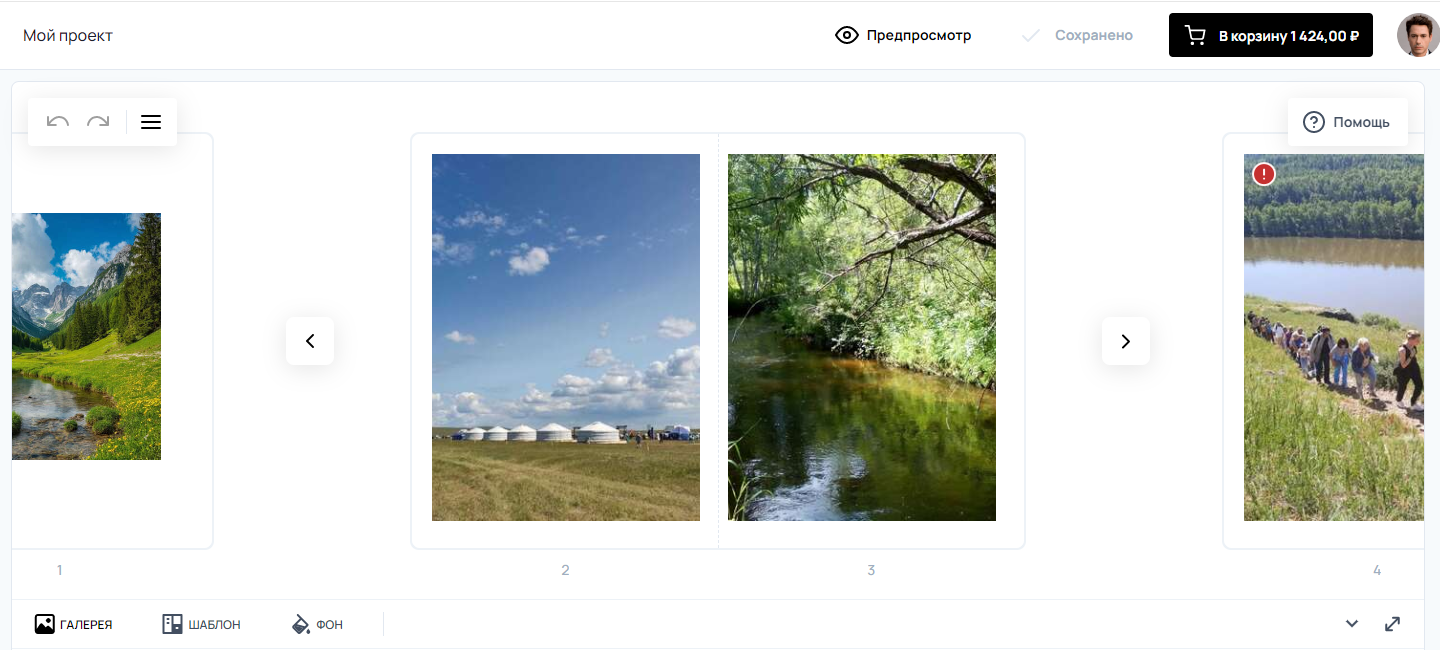
Task: Click the В корзину button
Action: [x=1271, y=35]
